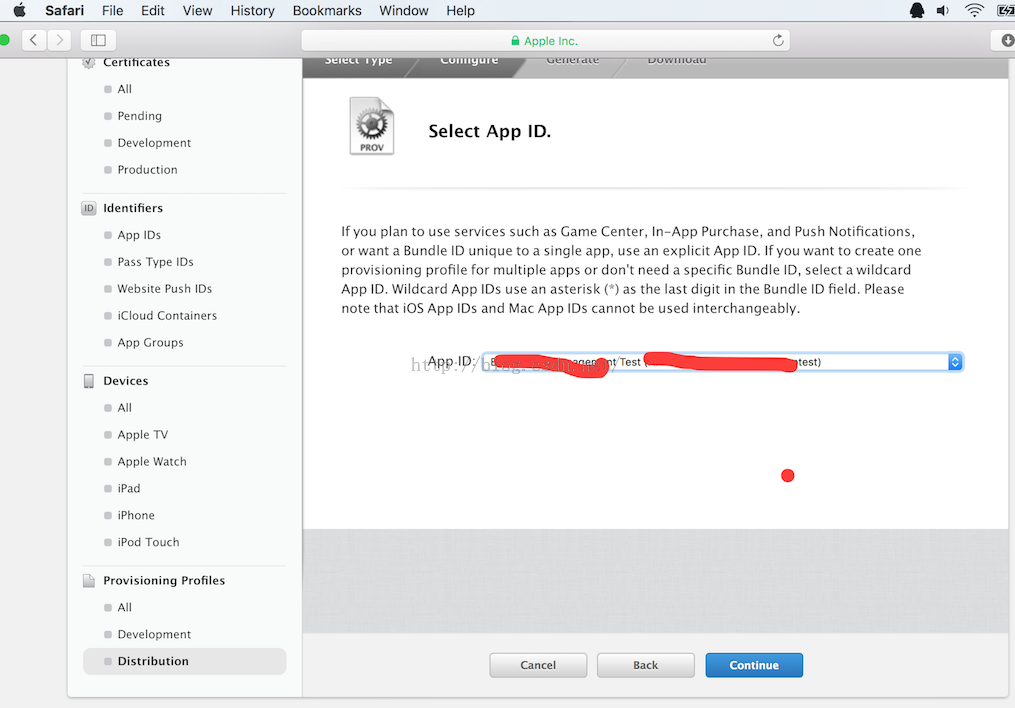Open the History menu
Screen dimensions: 1015x708
pos(252,10)
